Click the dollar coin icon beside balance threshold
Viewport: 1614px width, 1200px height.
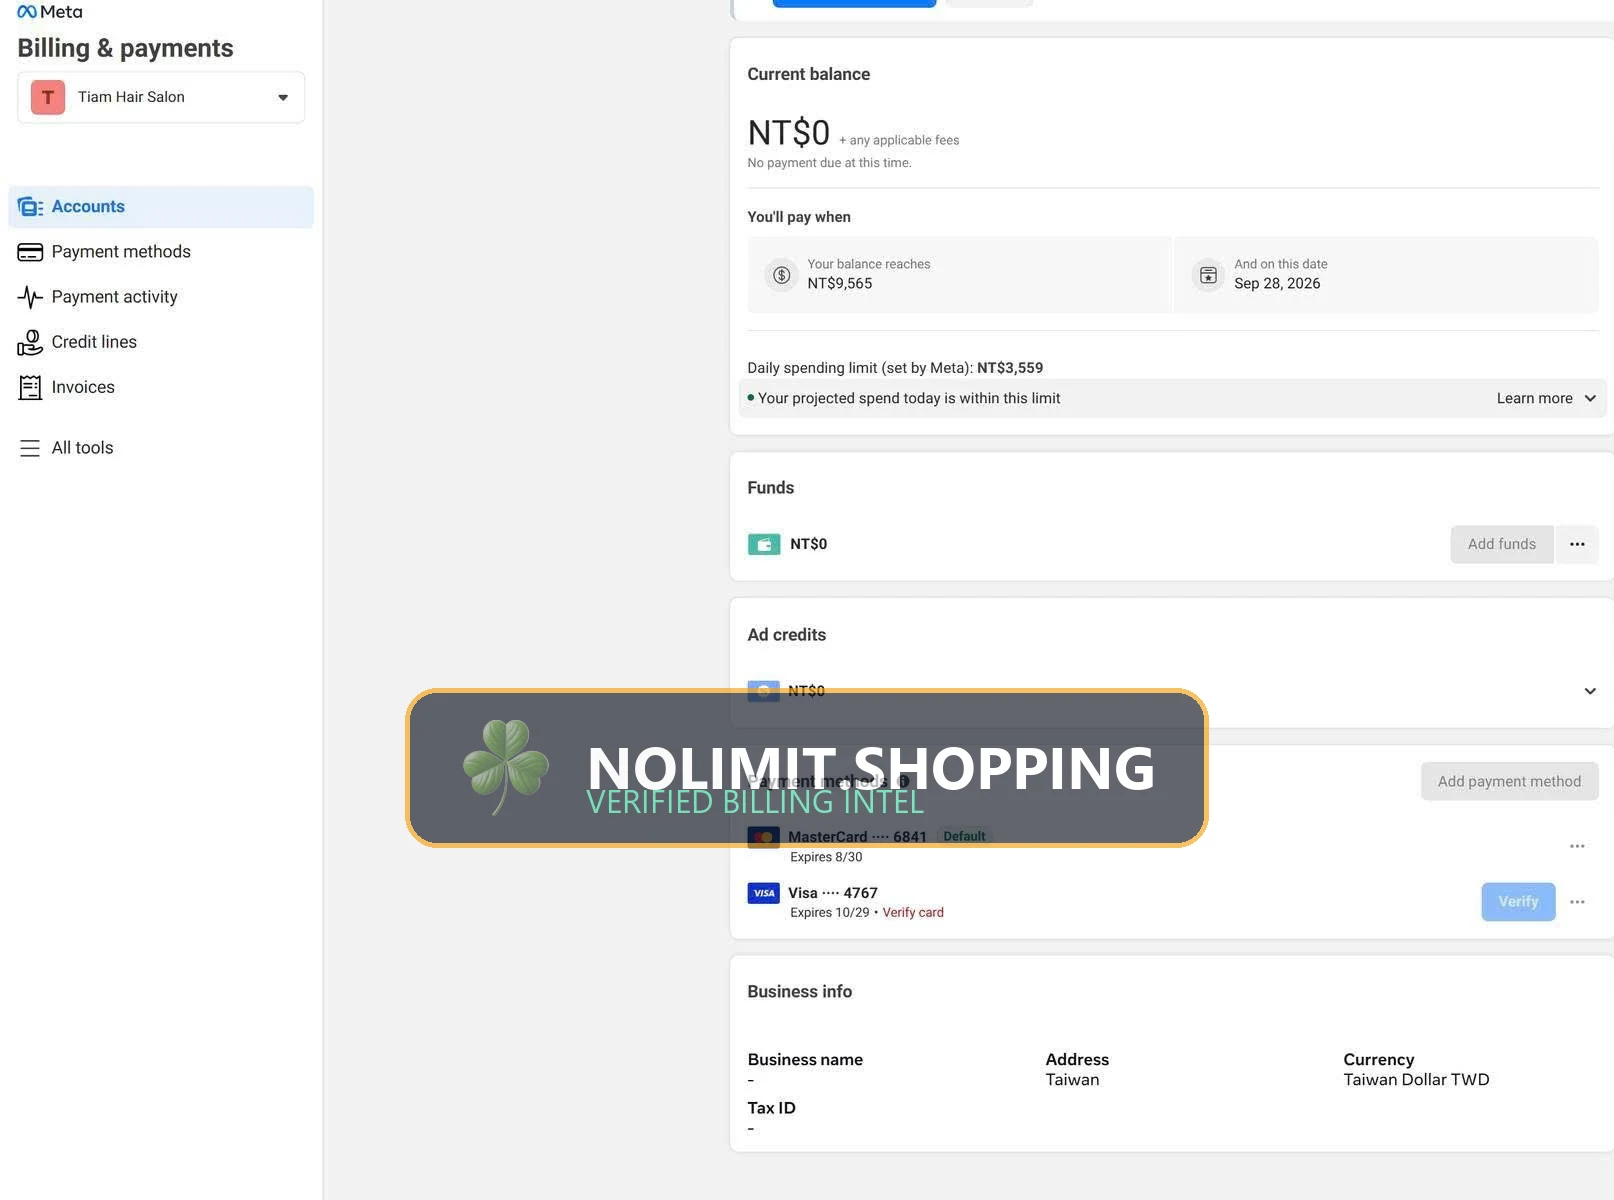tap(782, 275)
